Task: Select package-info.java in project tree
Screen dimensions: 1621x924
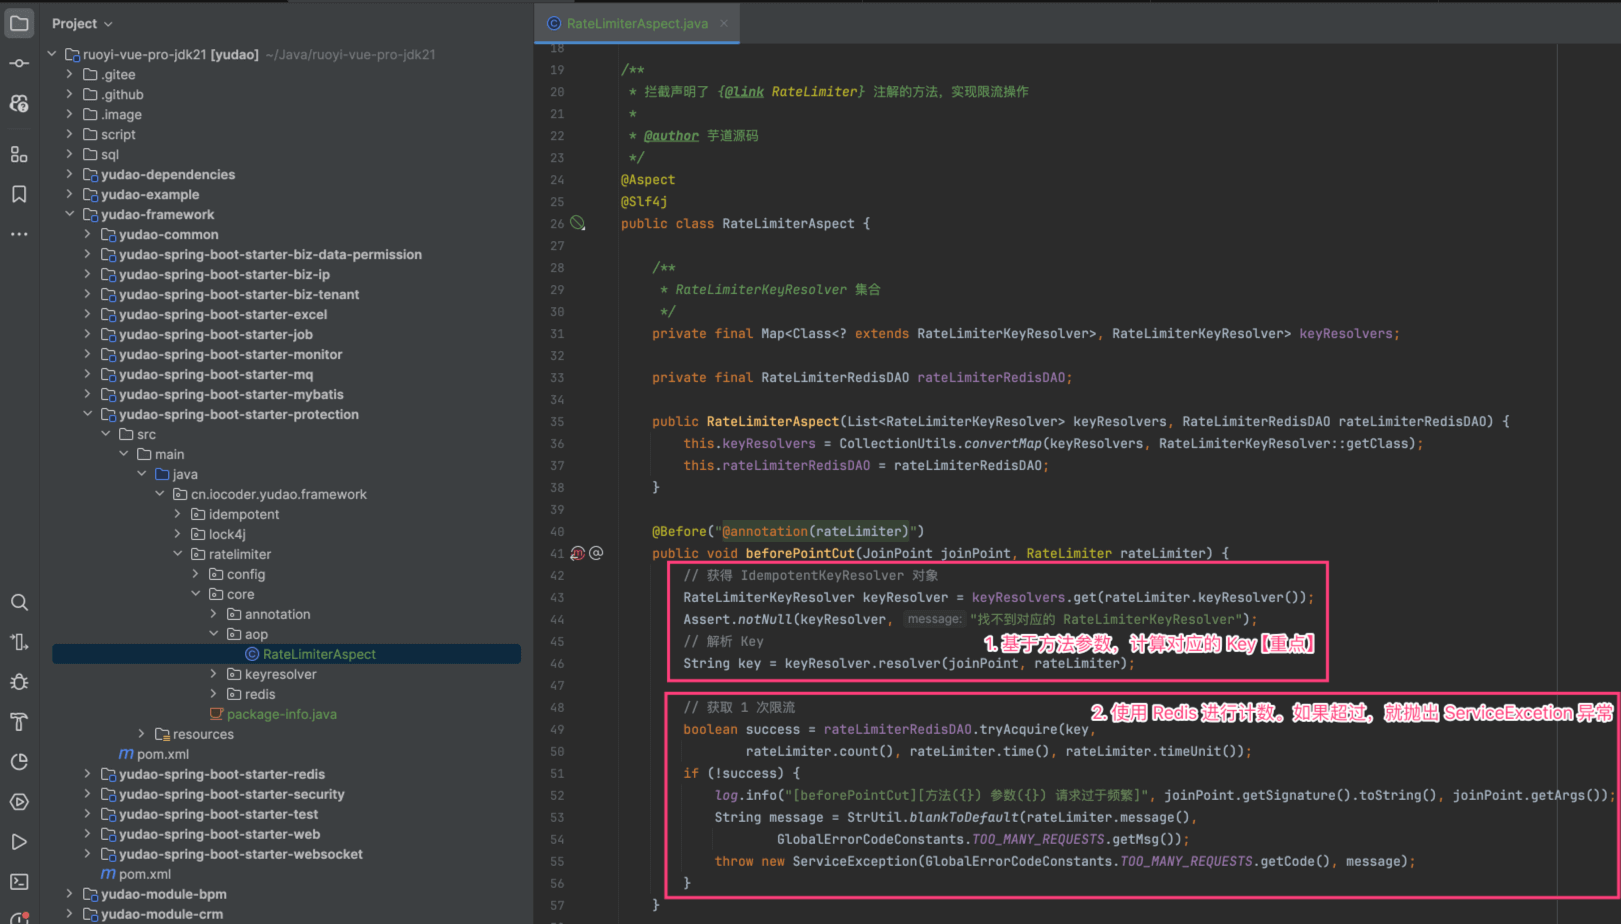Action: click(281, 714)
